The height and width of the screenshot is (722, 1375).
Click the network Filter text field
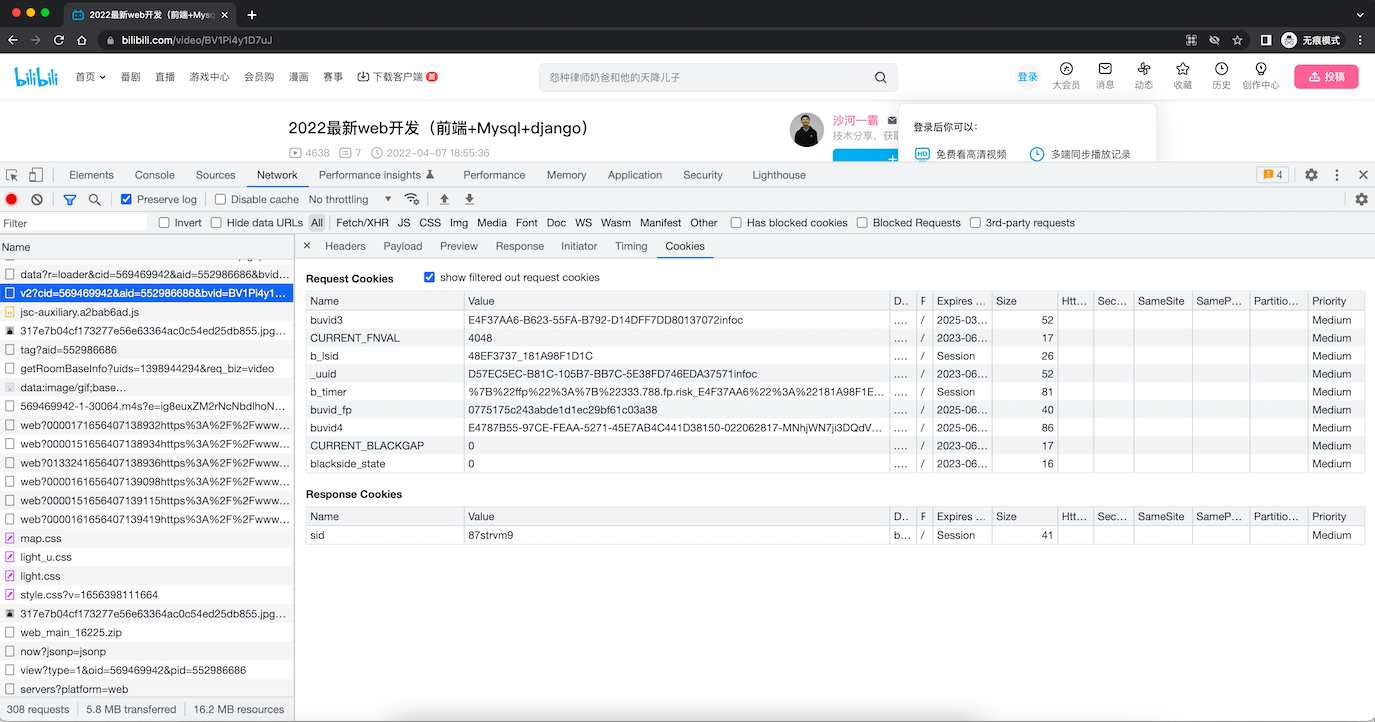[x=74, y=223]
